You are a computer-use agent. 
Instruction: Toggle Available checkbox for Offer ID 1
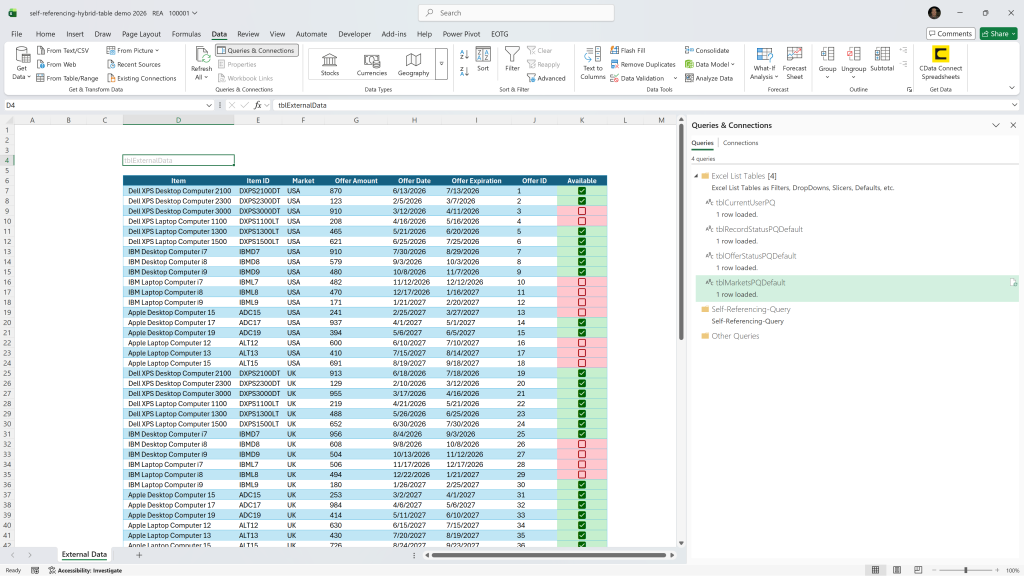pos(582,191)
